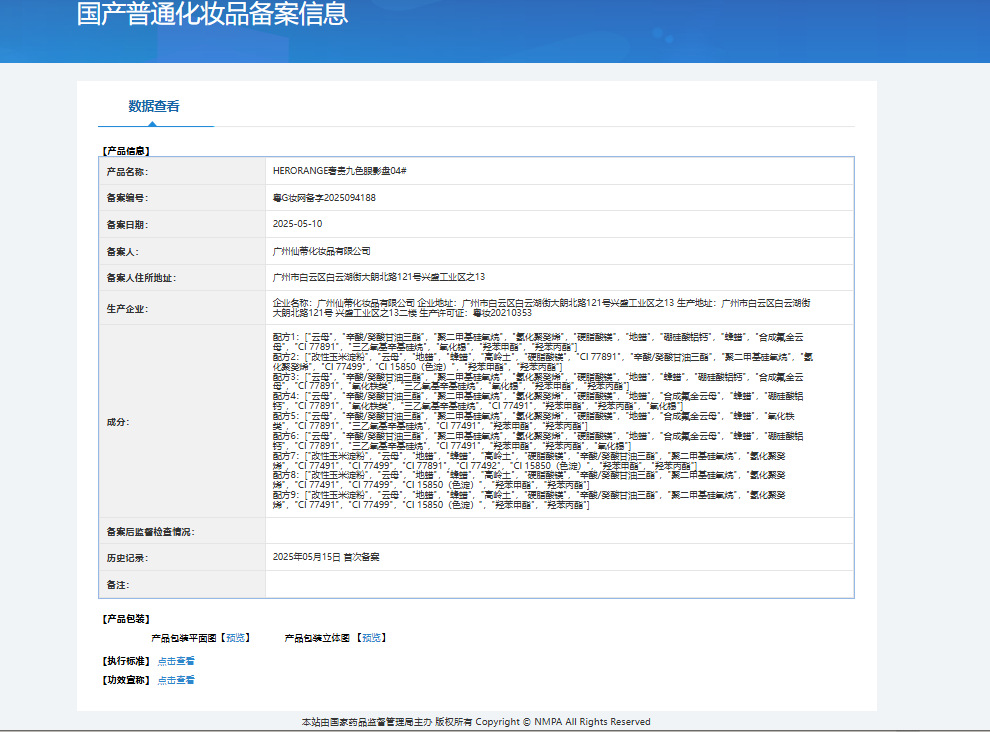
Task: Click the 生产企业 details text
Action: click(x=542, y=308)
